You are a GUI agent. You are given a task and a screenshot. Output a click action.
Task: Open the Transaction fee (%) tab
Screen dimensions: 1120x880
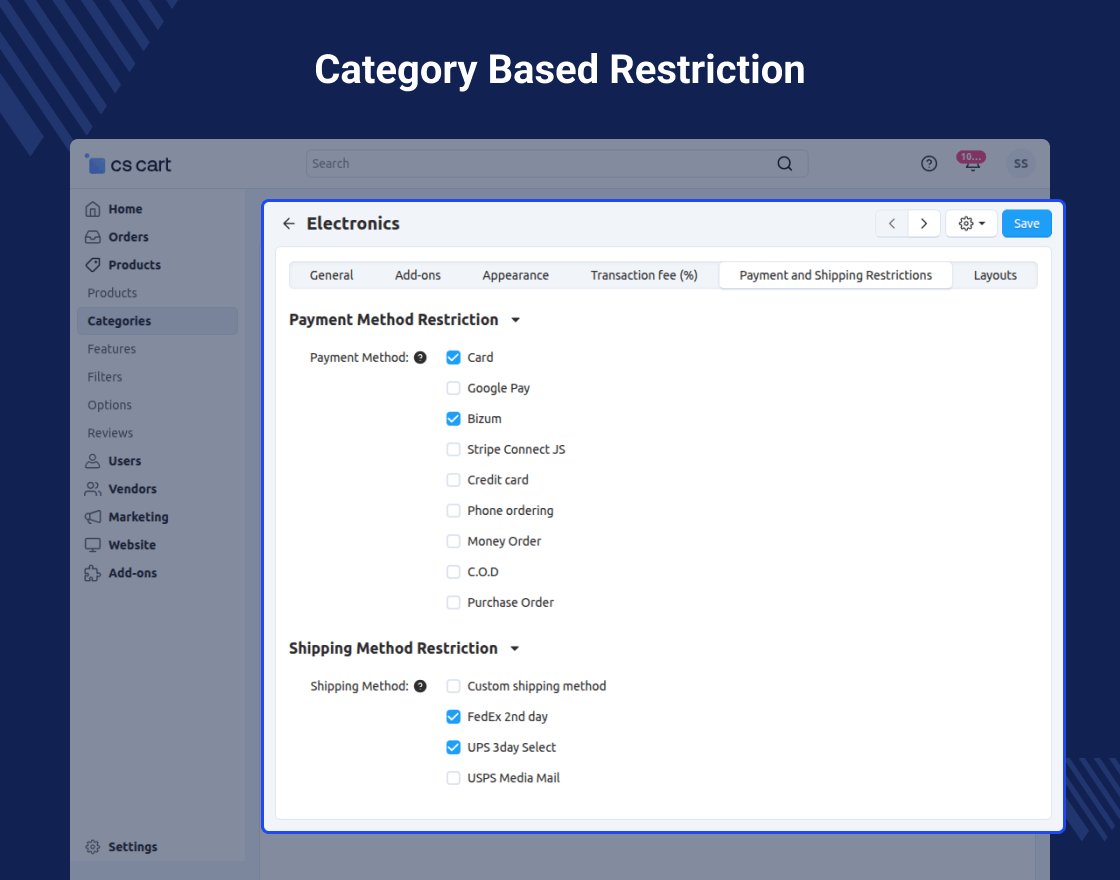[644, 276]
